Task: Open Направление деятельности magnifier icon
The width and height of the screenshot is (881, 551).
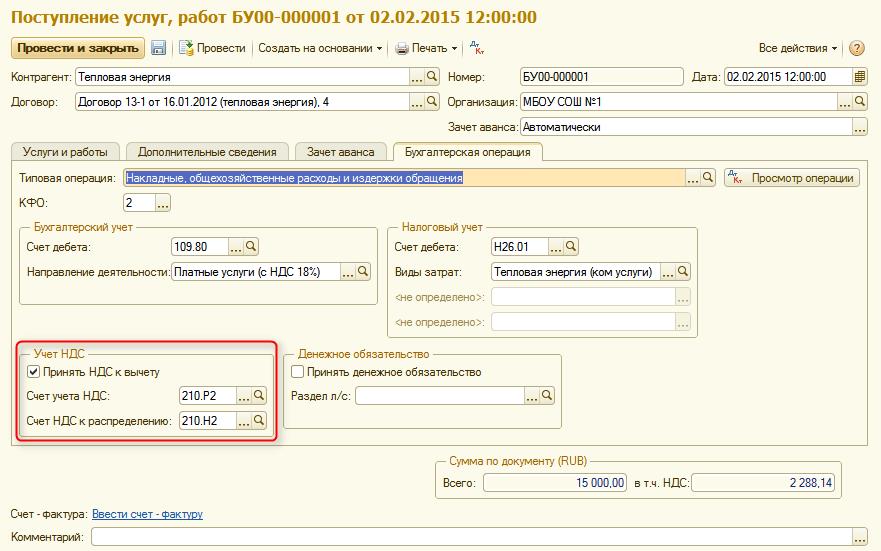Action: tap(363, 272)
